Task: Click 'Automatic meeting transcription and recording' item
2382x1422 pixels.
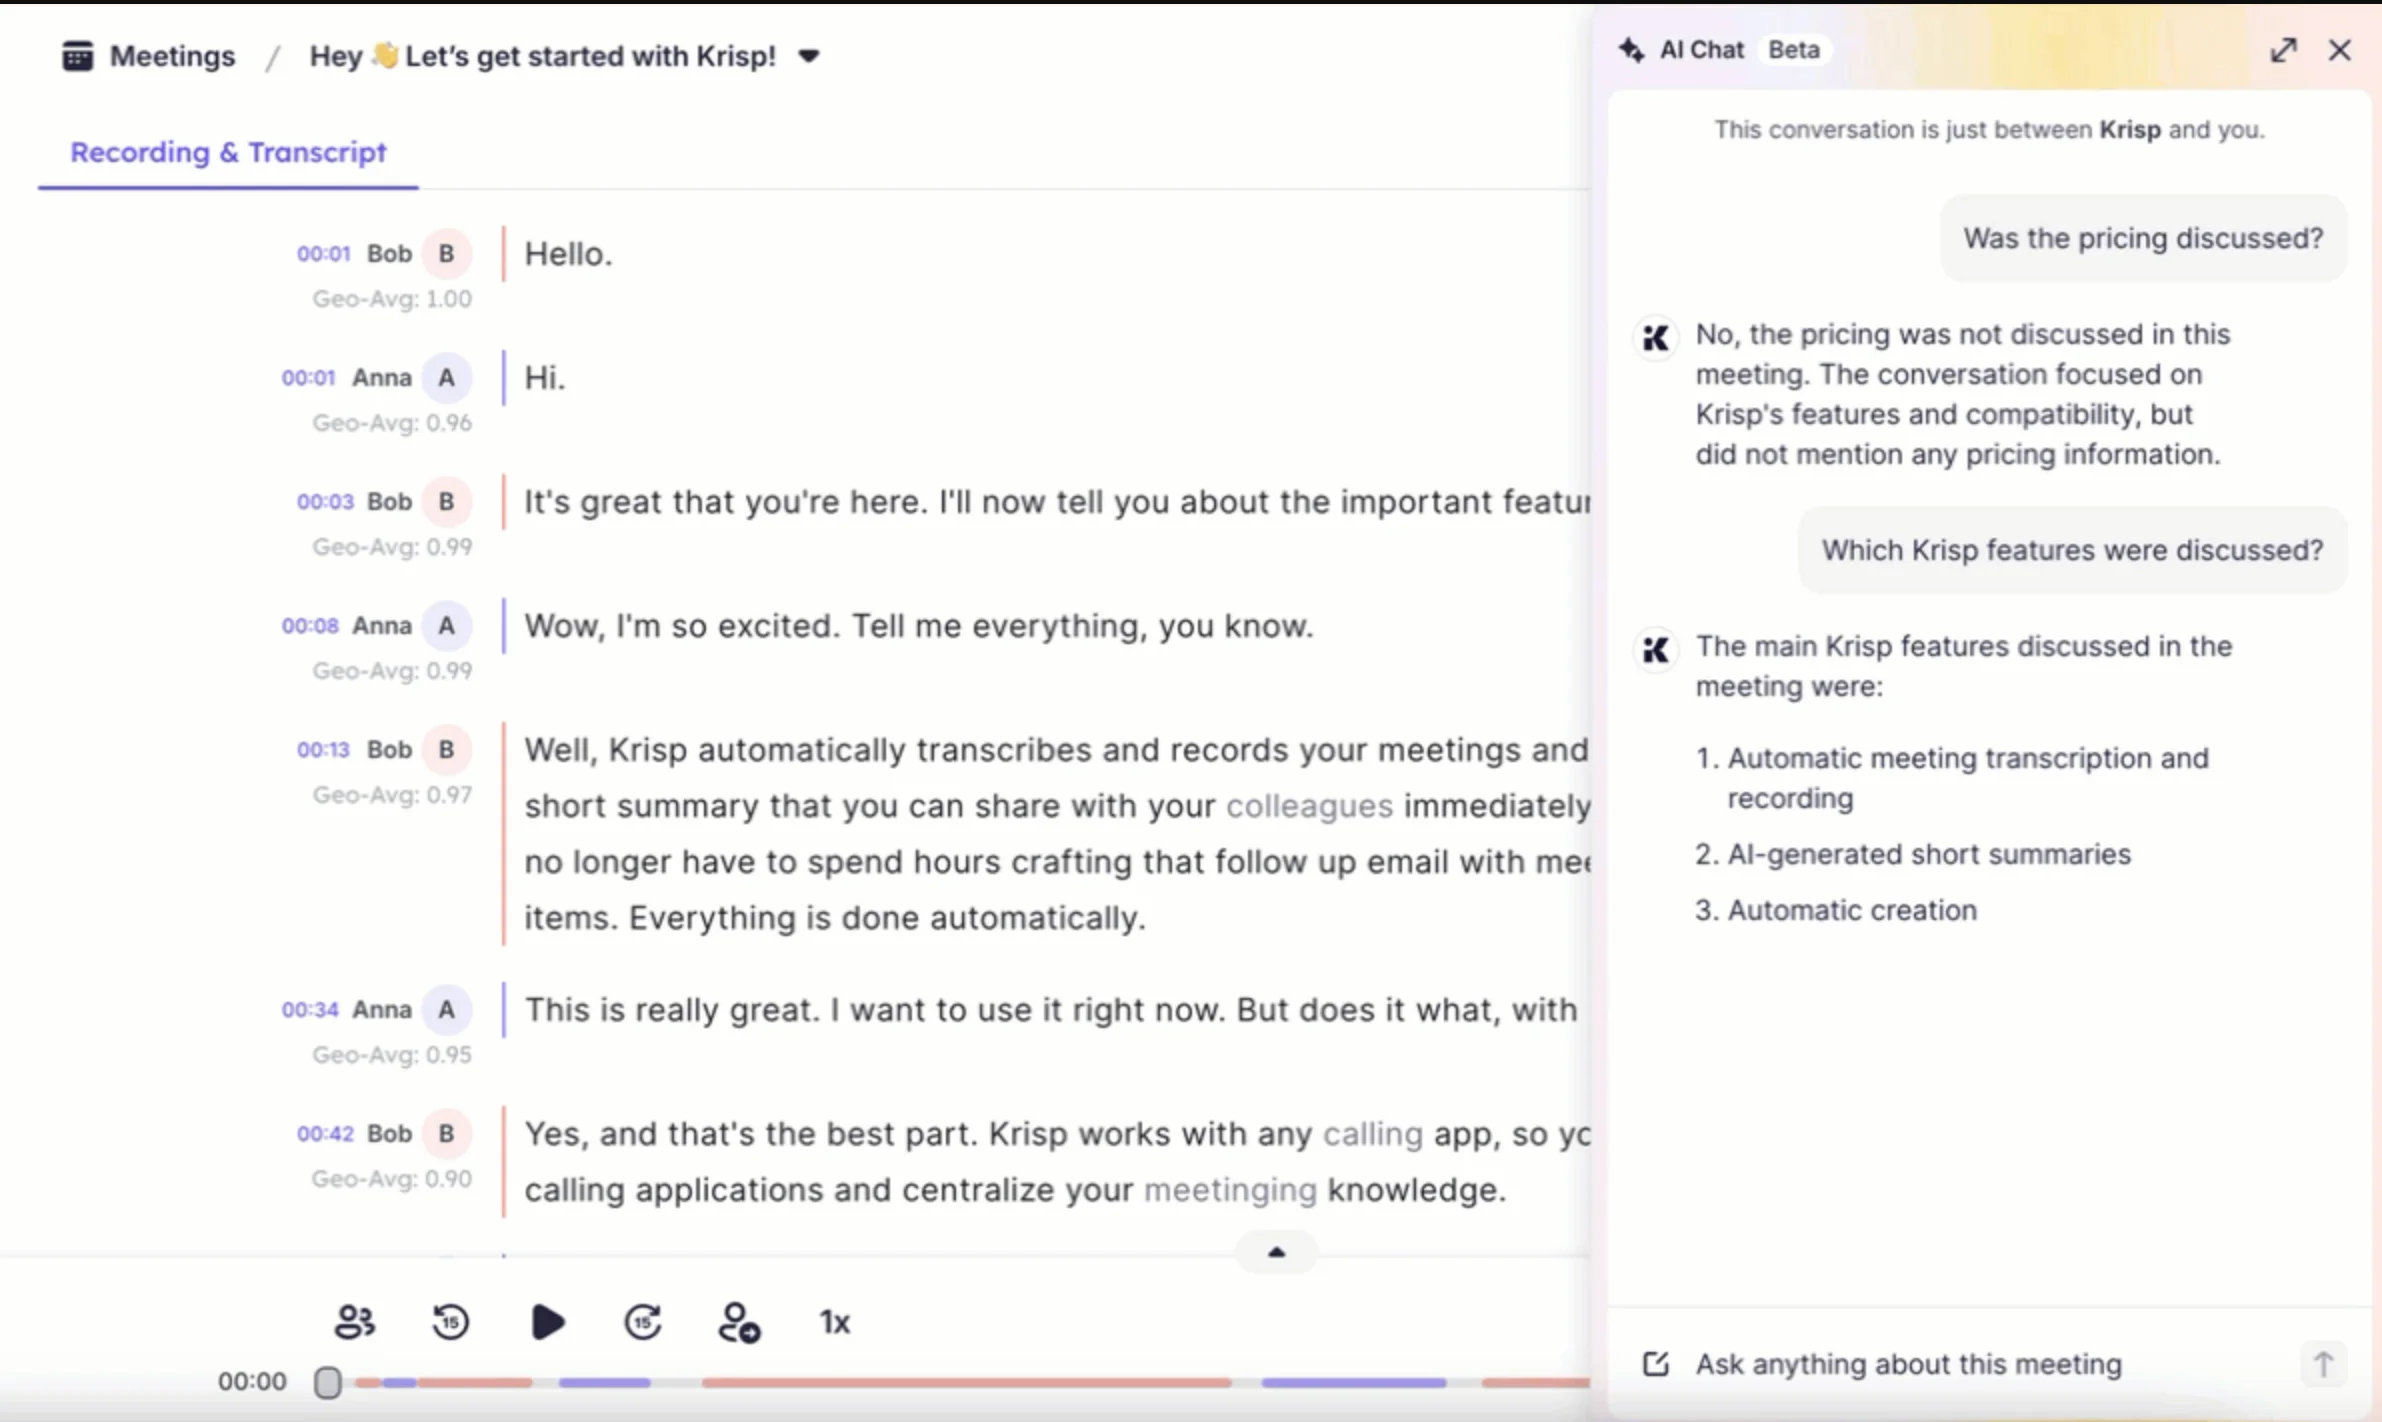Action: [x=1968, y=778]
